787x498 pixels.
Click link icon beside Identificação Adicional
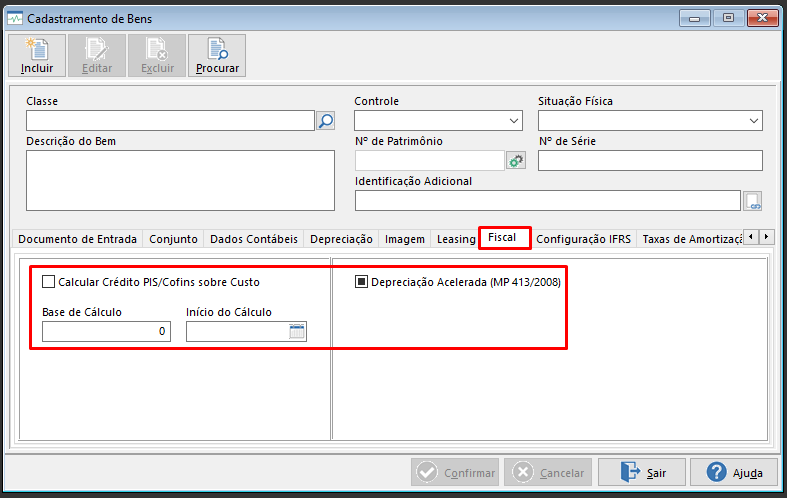[752, 201]
